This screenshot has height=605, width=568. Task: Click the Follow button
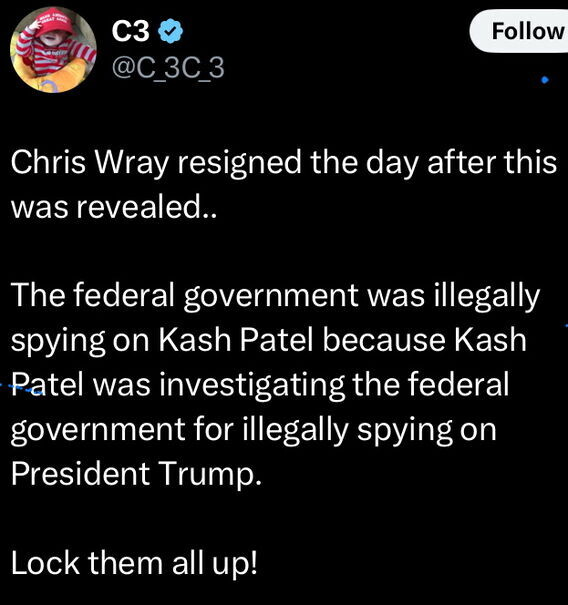click(x=519, y=31)
